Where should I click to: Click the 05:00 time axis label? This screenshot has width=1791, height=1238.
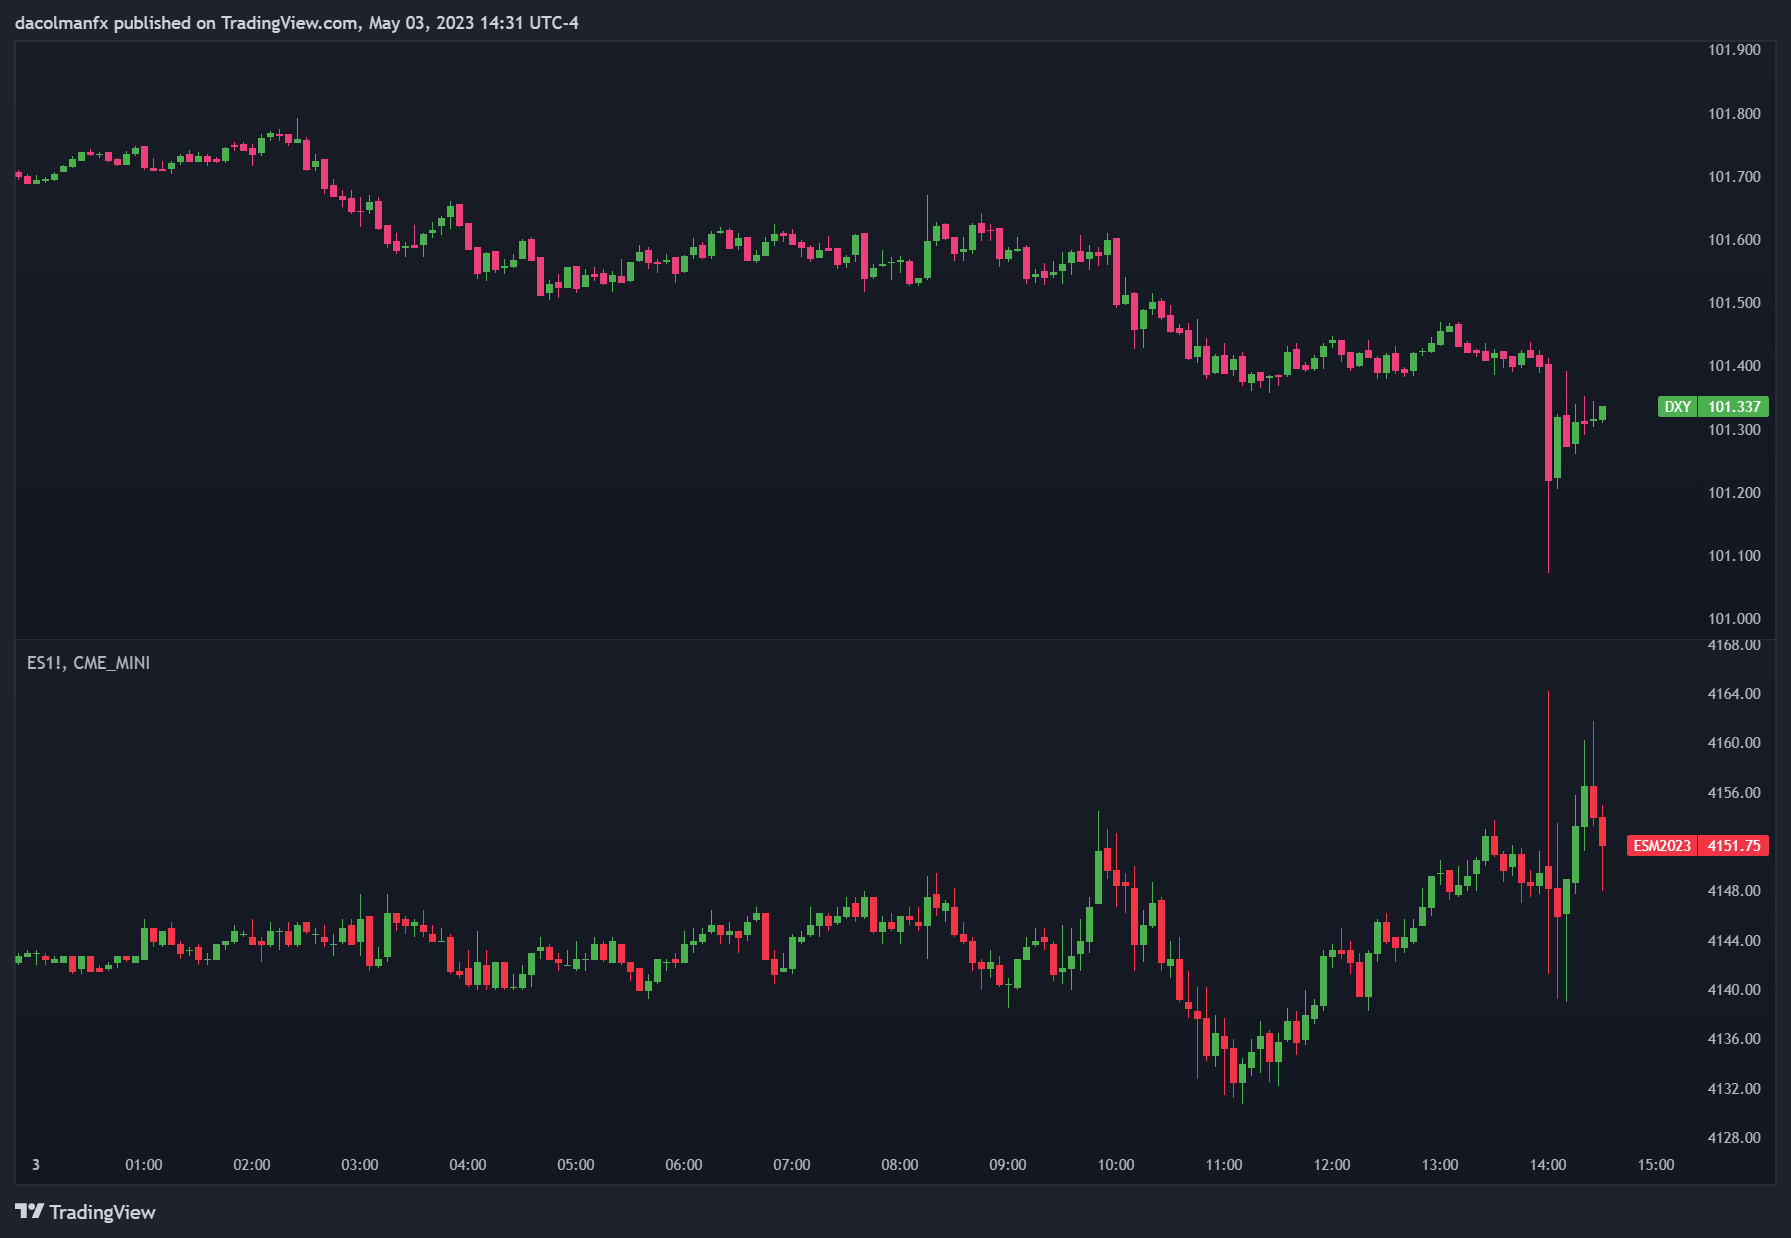(x=576, y=1165)
